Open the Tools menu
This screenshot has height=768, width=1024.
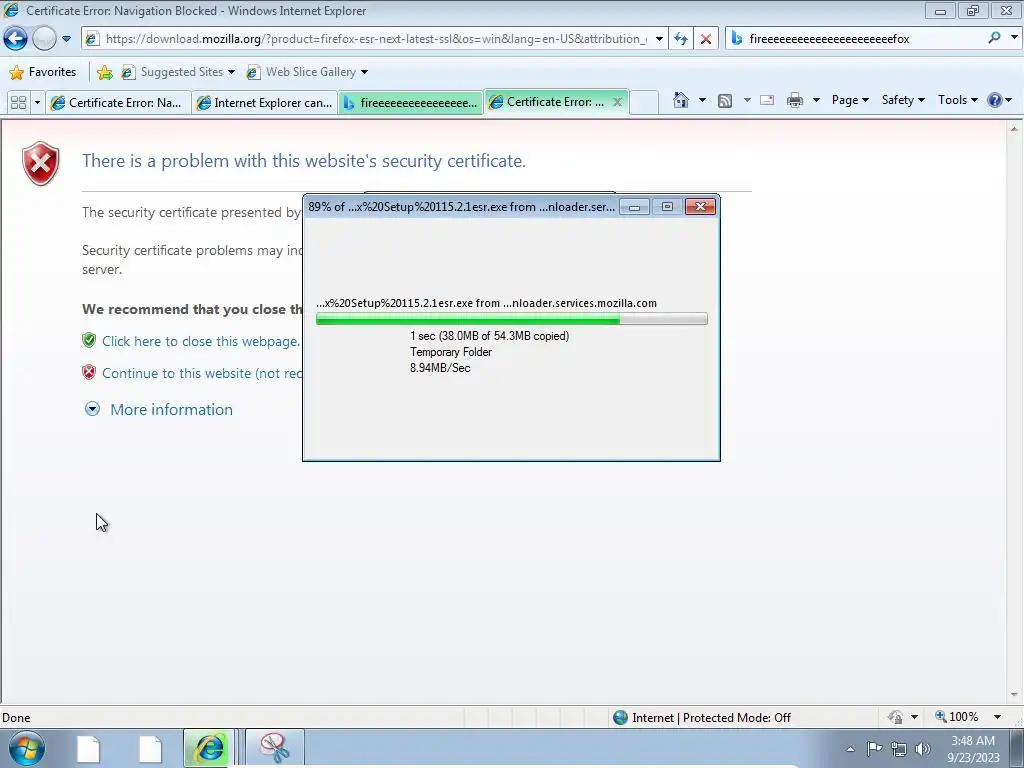pos(957,100)
